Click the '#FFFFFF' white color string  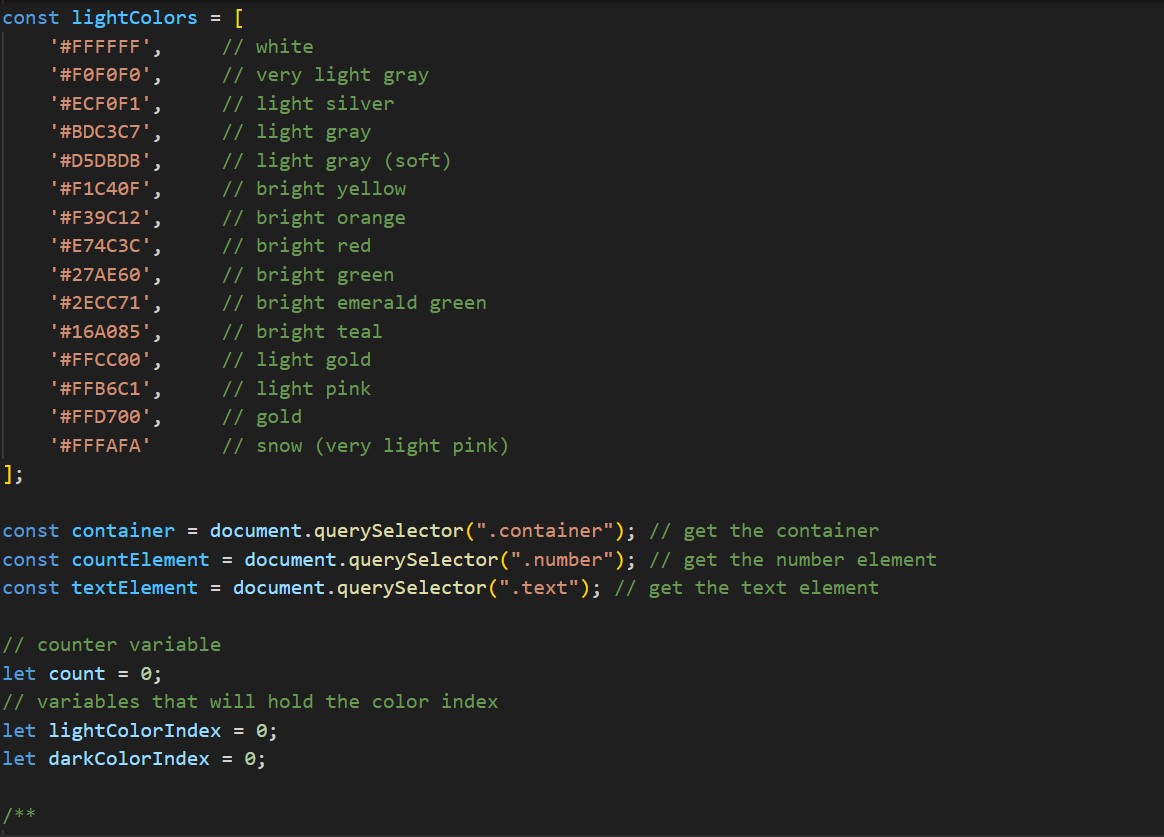point(101,47)
